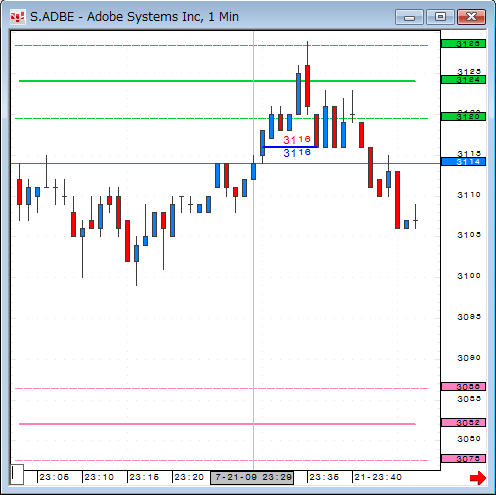Click the 23:10 time axis label
496x495 pixels.
point(99,477)
